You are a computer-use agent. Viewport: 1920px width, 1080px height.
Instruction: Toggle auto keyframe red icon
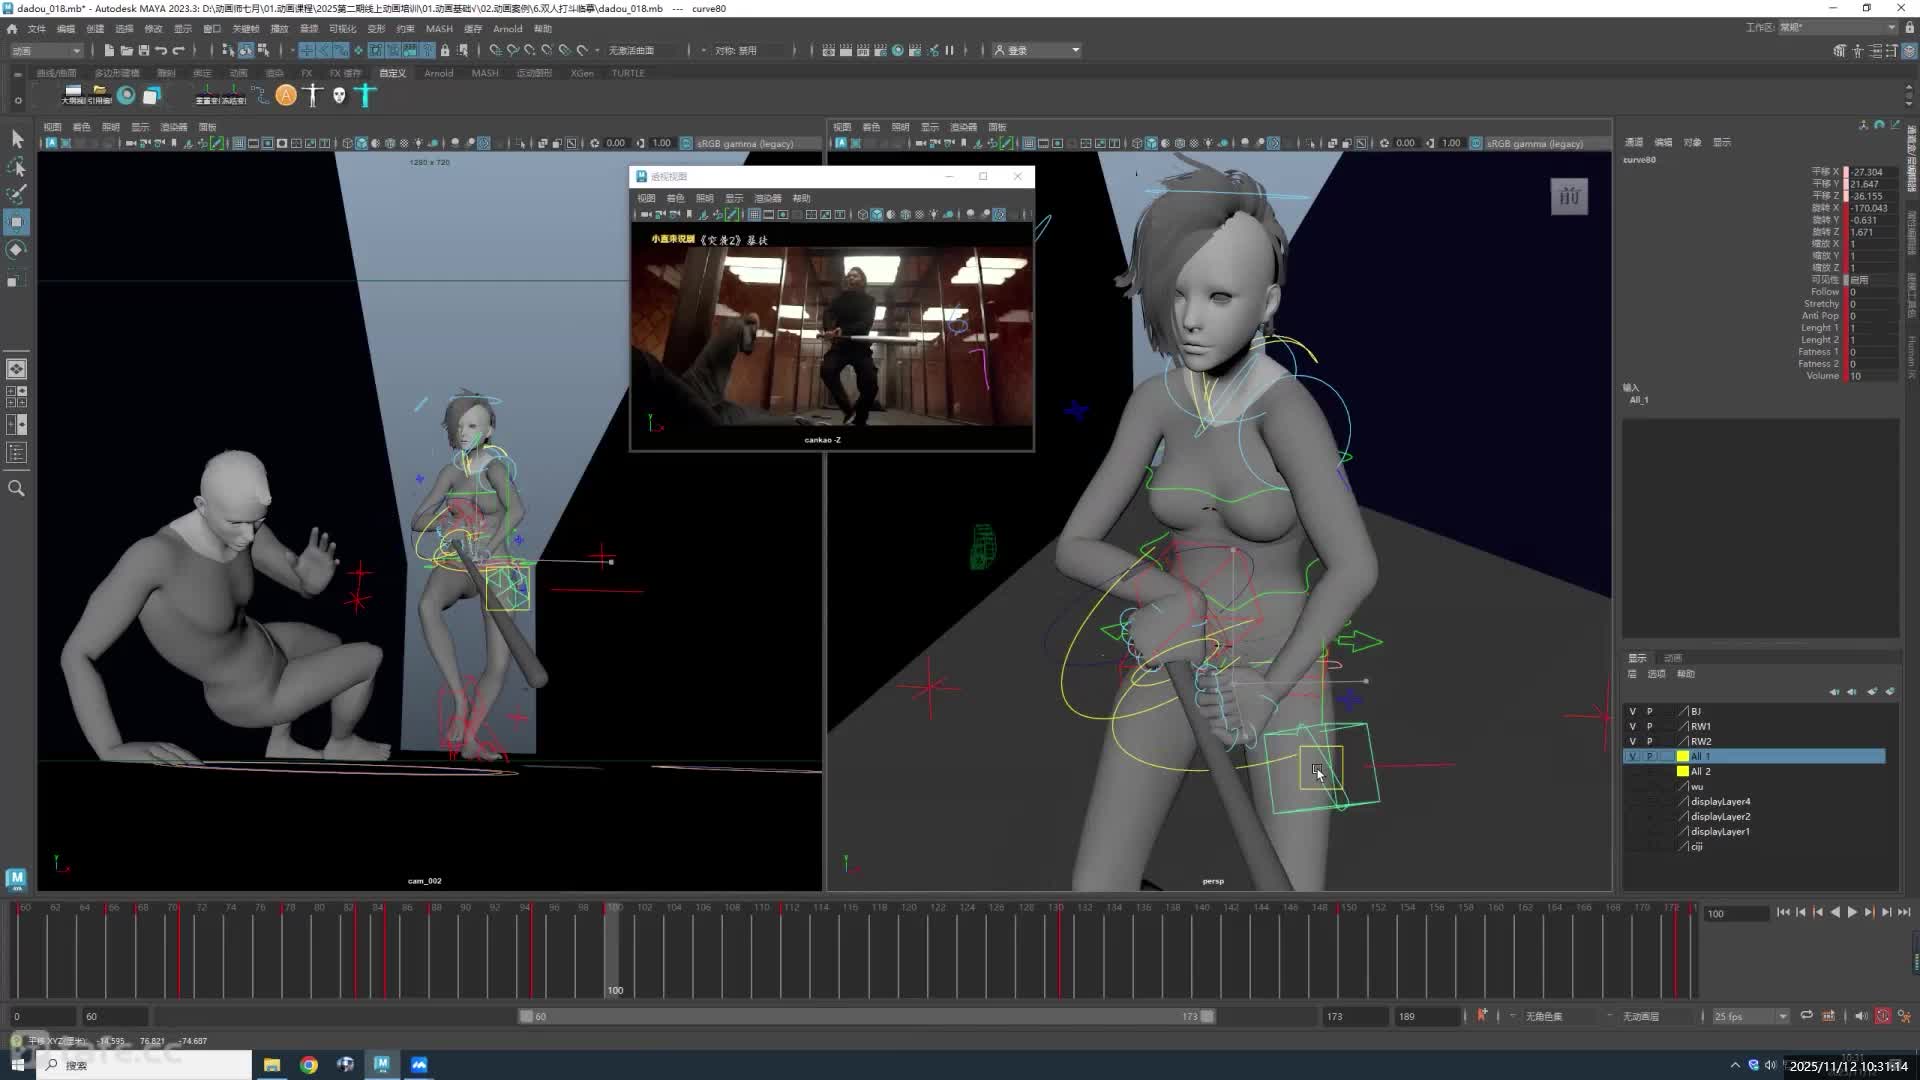coord(1883,1016)
